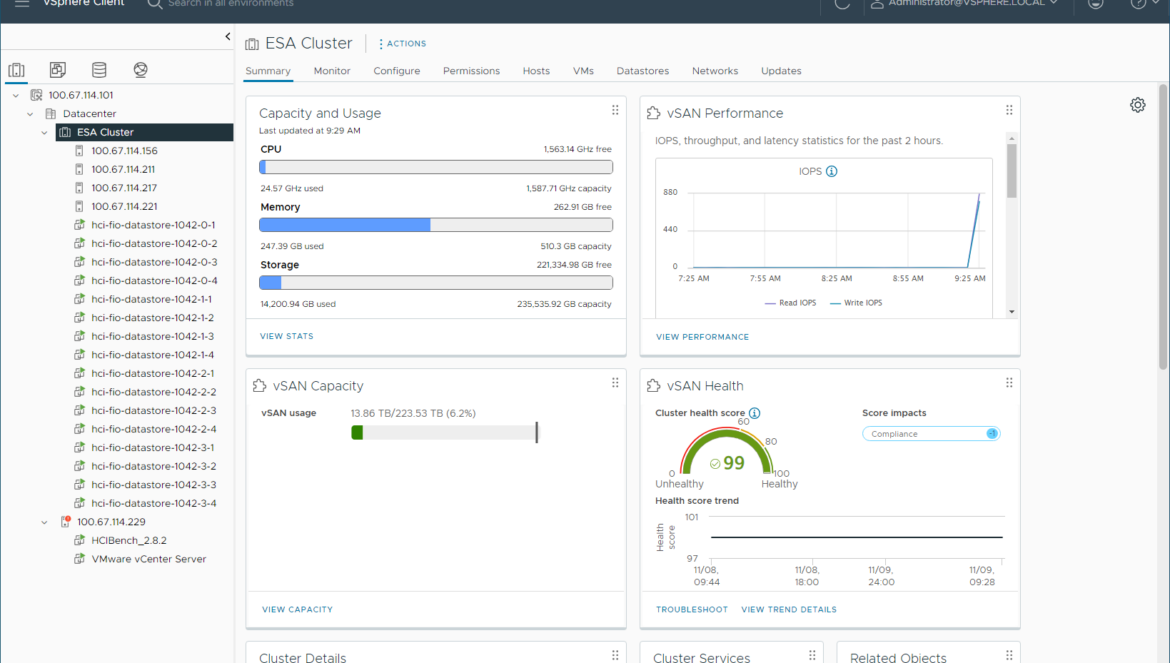Image resolution: width=1170 pixels, height=663 pixels.
Task: Collapse the 100.67.114.101 vCenter node
Action: 16,95
